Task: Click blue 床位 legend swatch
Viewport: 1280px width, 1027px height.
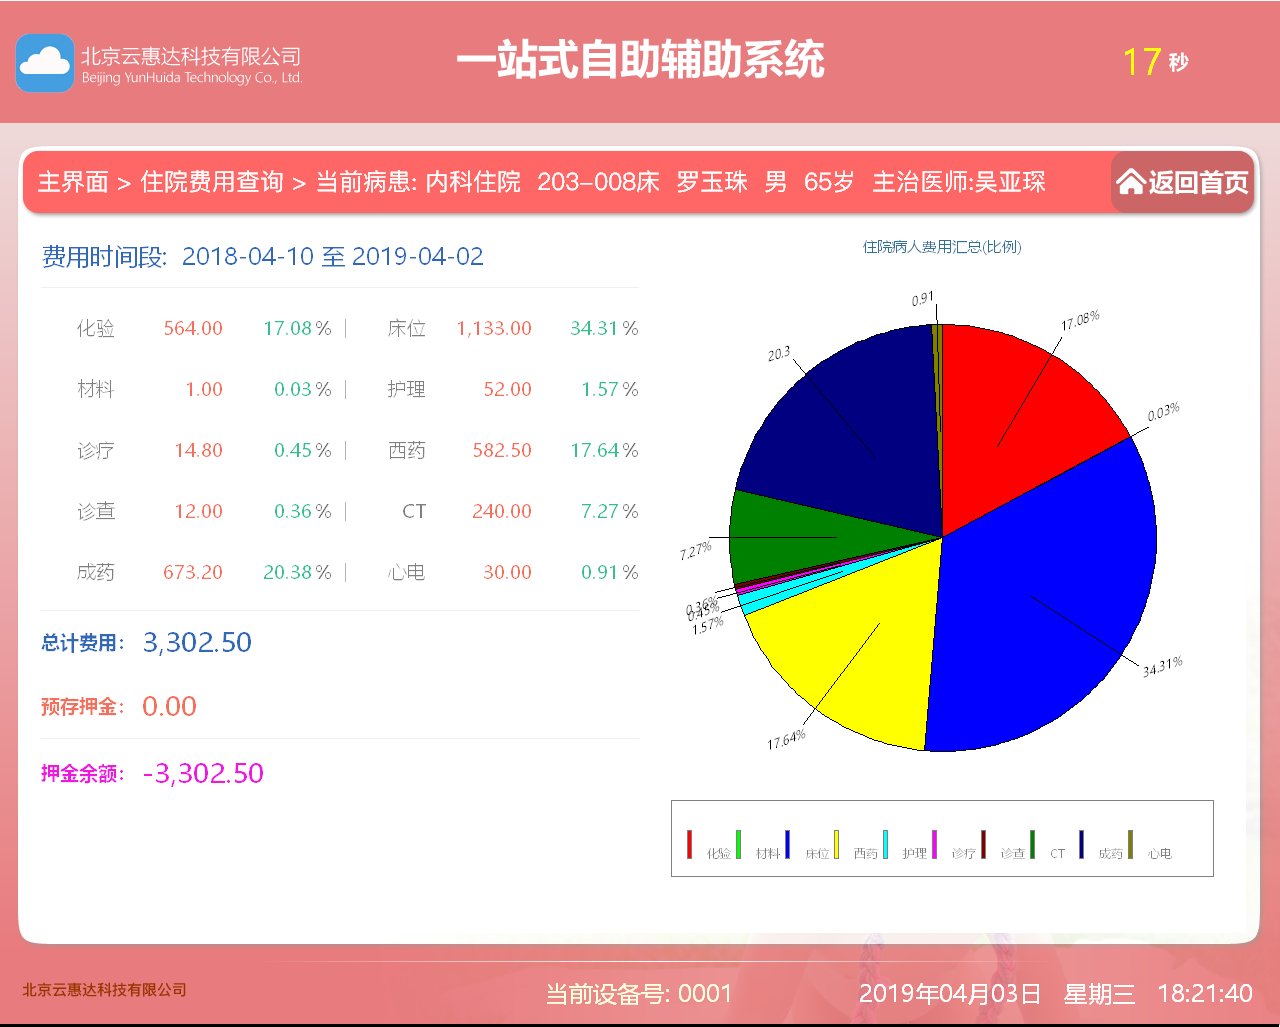Action: (x=788, y=844)
